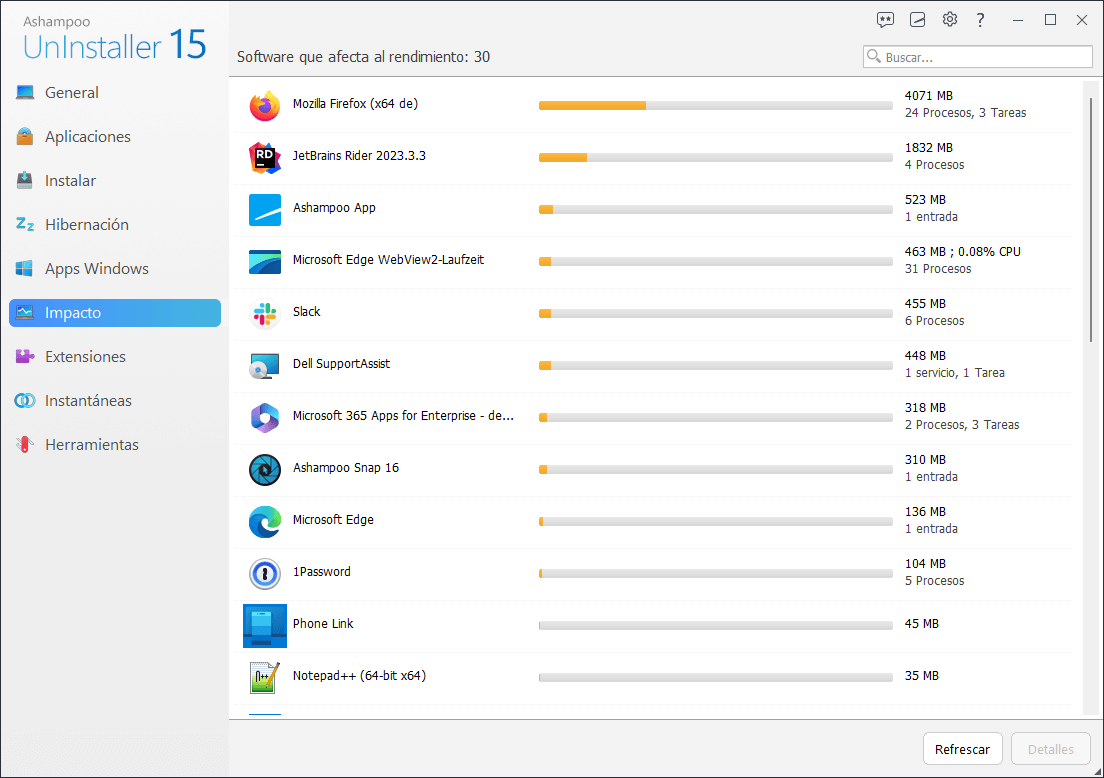Open settings via the gear icon
Viewport: 1104px width, 778px height.
[x=950, y=20]
